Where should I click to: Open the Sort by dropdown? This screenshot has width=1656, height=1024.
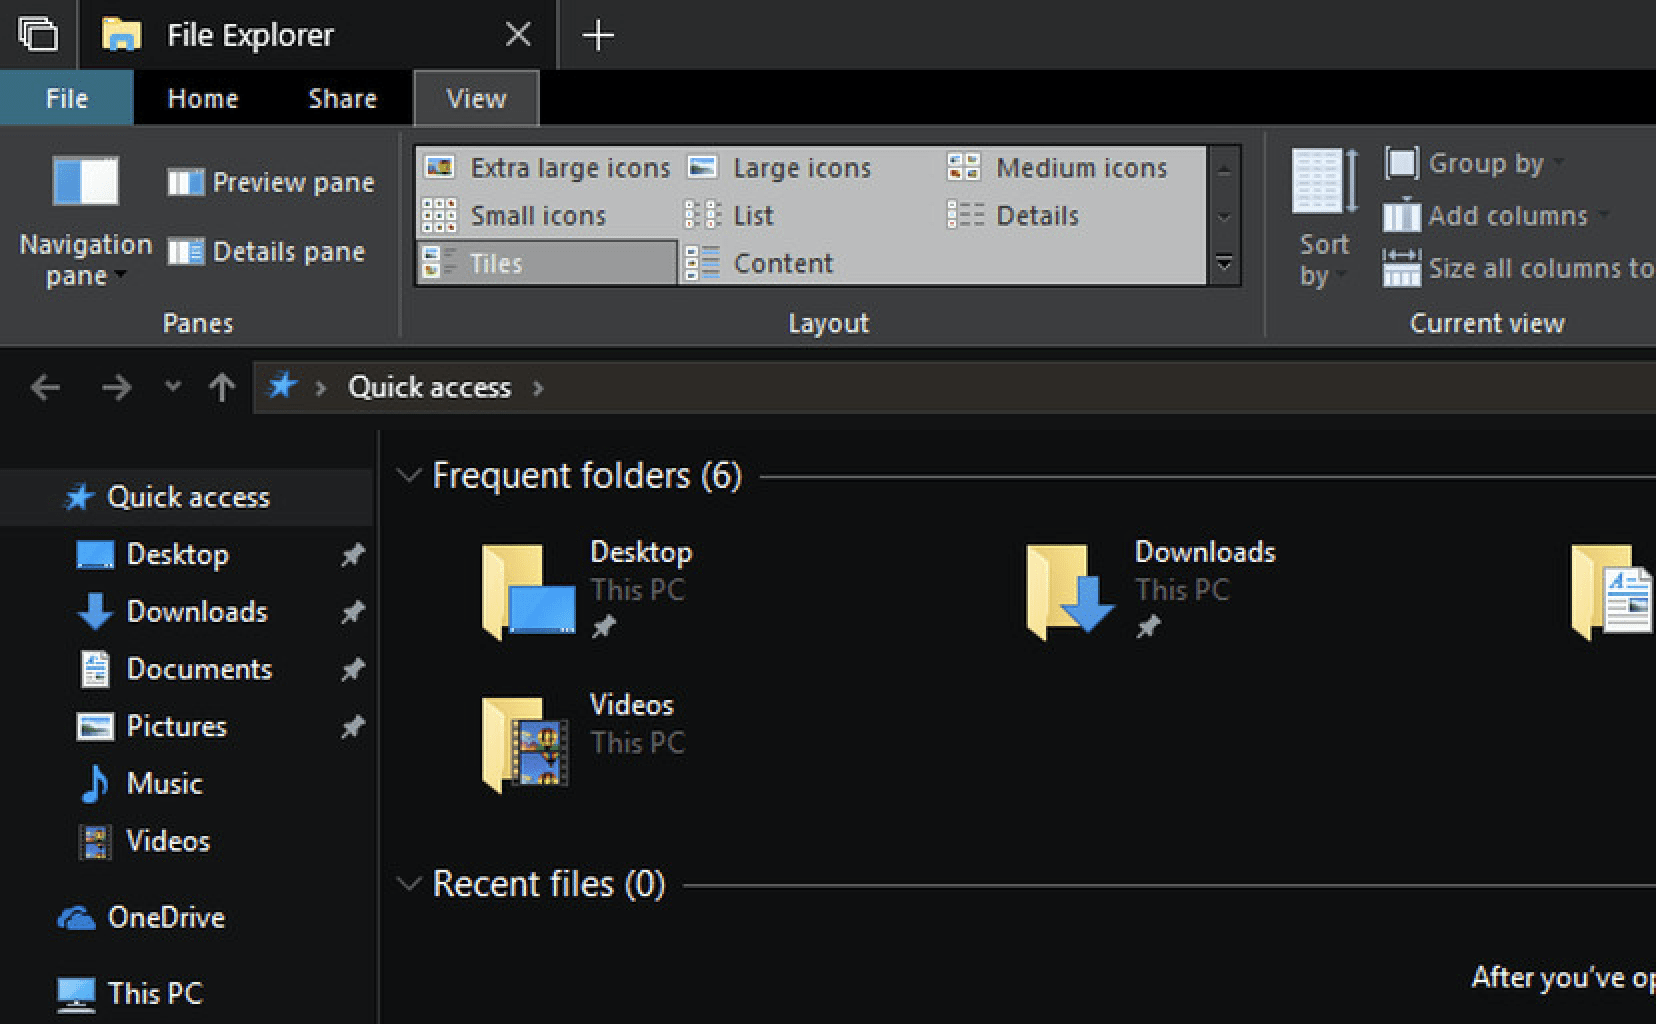(1323, 260)
